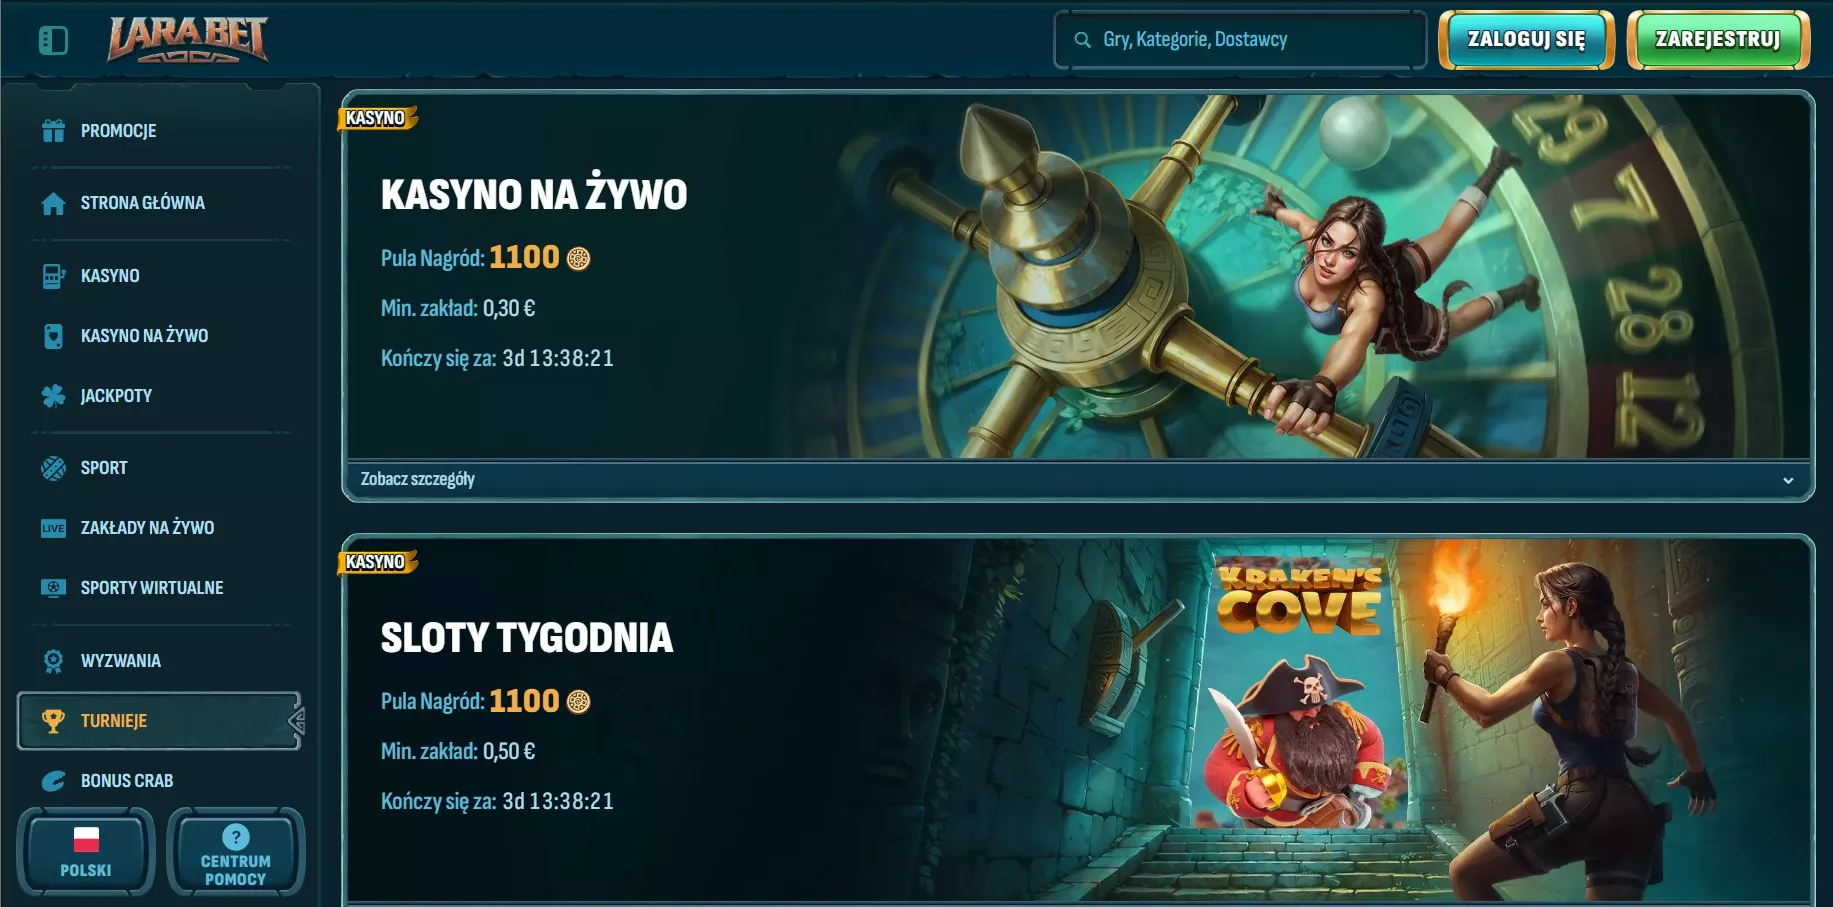Click the Strona Główna home icon
The width and height of the screenshot is (1833, 907).
[53, 203]
